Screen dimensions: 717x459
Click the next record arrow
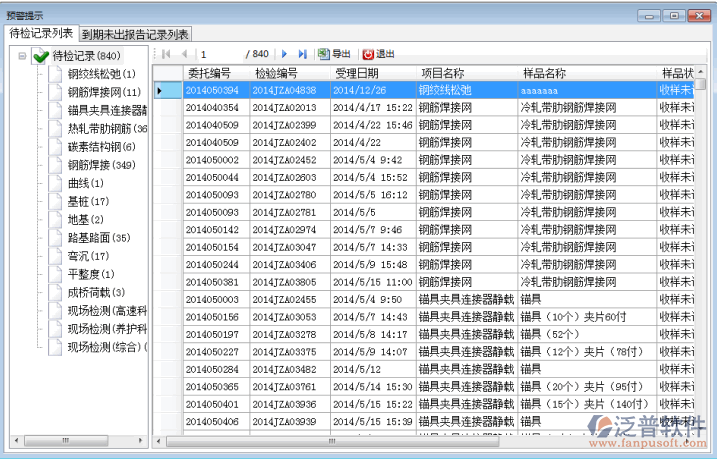[285, 54]
